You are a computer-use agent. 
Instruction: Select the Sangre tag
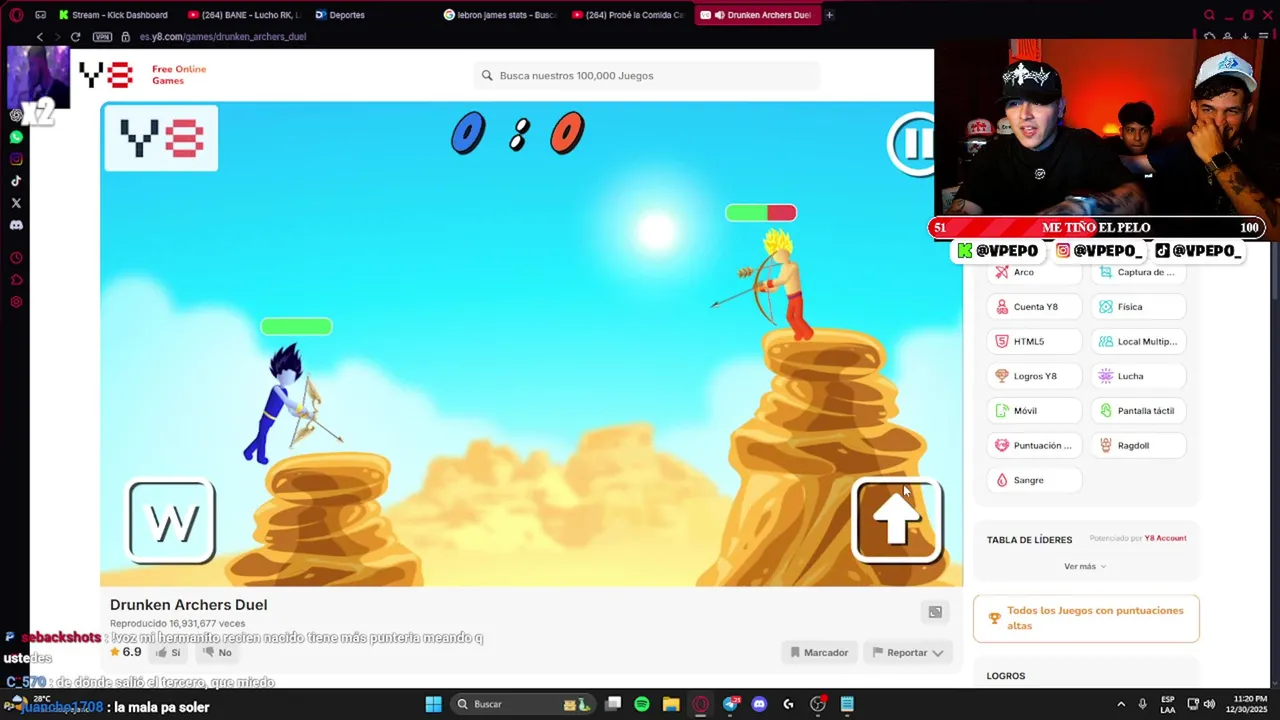[1034, 480]
